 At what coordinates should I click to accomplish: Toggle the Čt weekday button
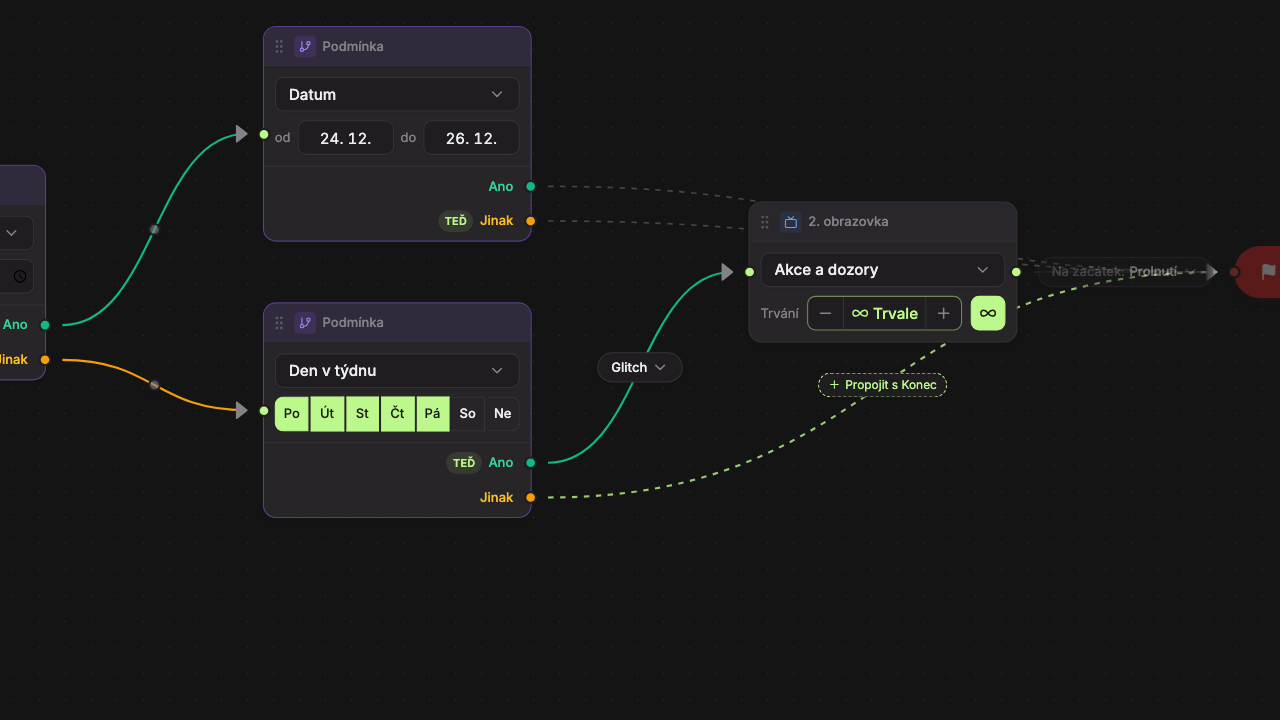point(397,414)
